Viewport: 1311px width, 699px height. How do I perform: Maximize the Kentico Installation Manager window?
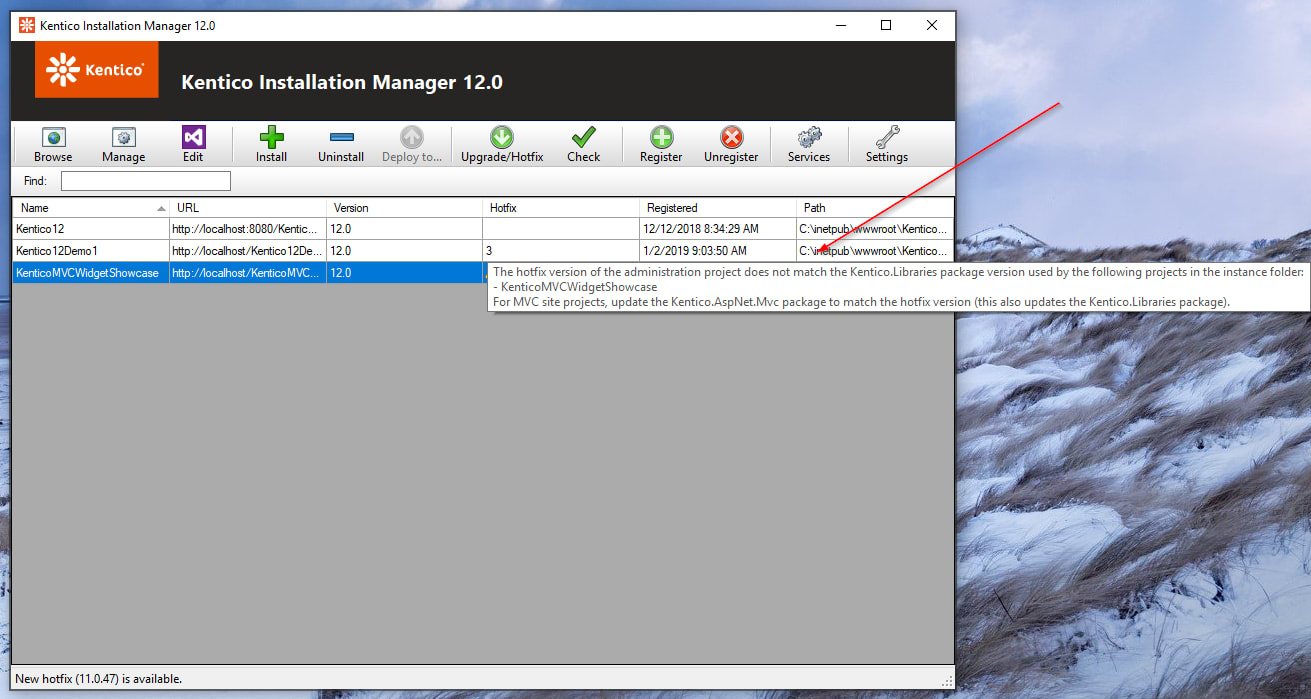(886, 25)
